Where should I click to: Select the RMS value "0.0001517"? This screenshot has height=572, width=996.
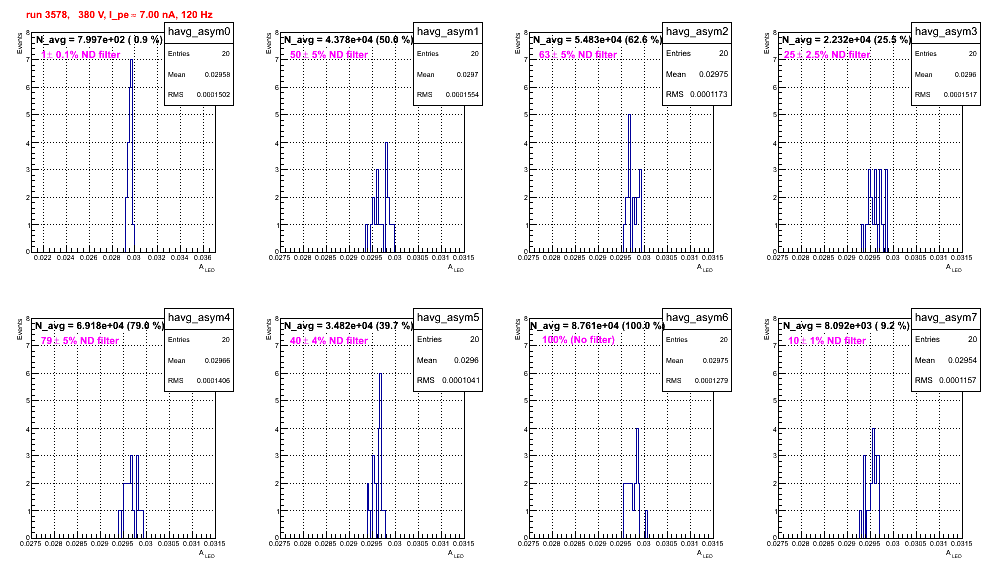tap(960, 95)
